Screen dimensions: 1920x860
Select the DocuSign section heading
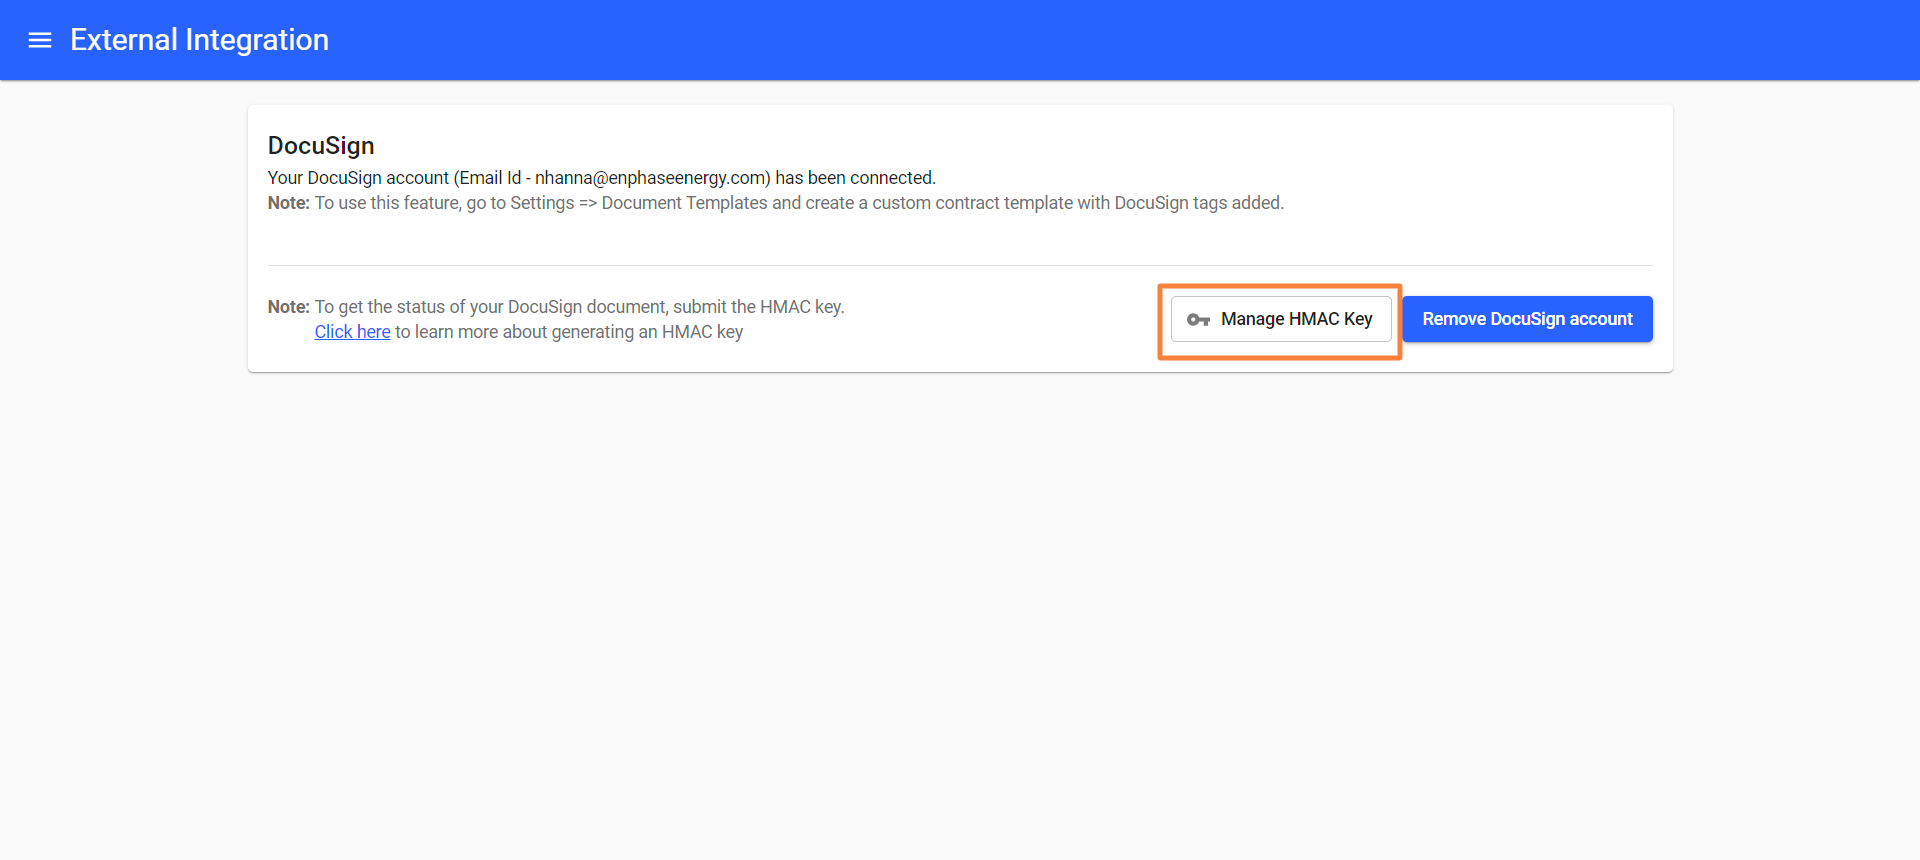321,146
